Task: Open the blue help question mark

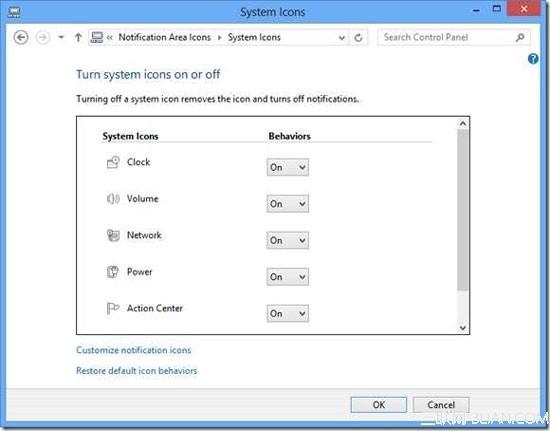Action: (533, 59)
